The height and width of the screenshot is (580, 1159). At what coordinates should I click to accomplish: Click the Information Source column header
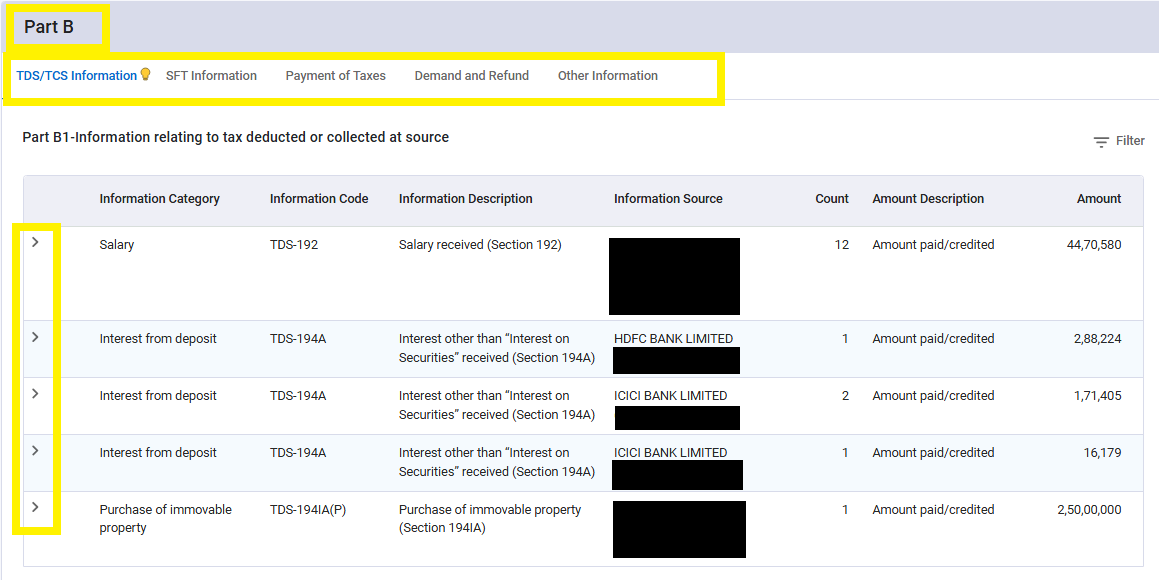pos(668,199)
